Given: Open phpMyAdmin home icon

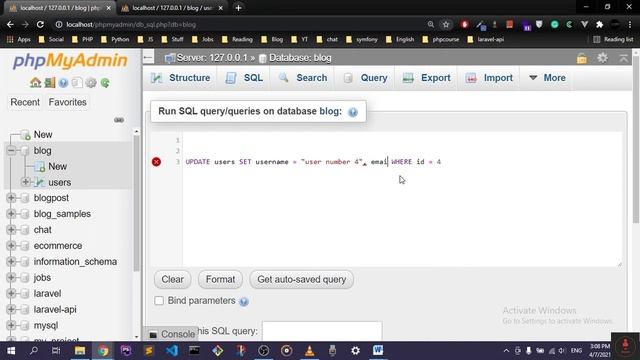Looking at the screenshot, I should [36, 83].
